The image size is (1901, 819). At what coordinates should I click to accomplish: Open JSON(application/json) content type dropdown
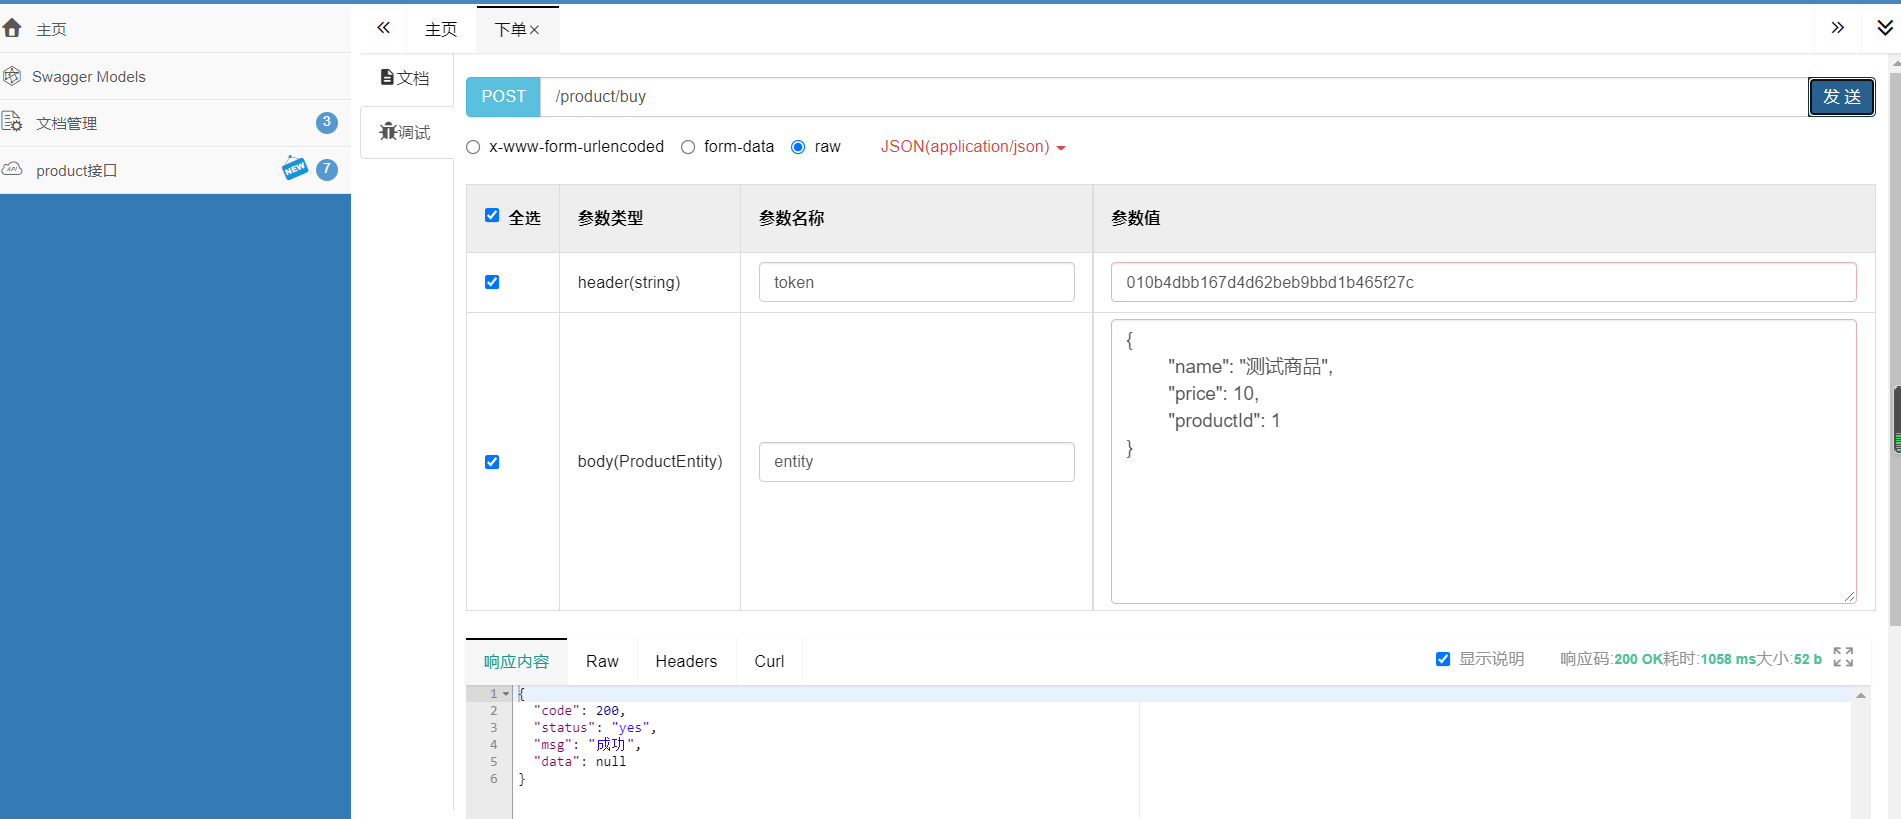coord(973,147)
